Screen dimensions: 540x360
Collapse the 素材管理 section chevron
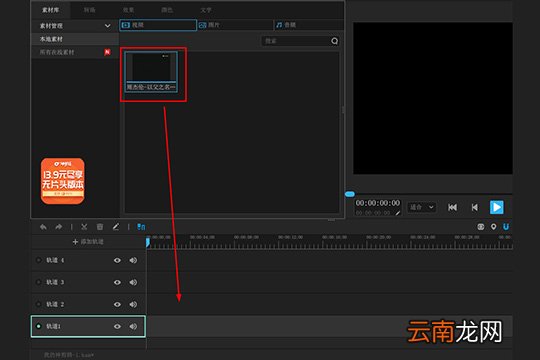tap(107, 26)
